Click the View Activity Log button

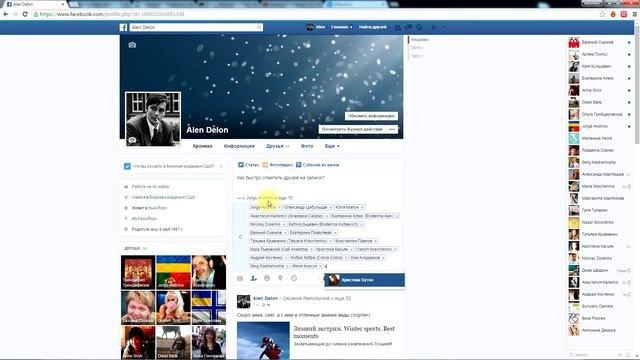(352, 129)
